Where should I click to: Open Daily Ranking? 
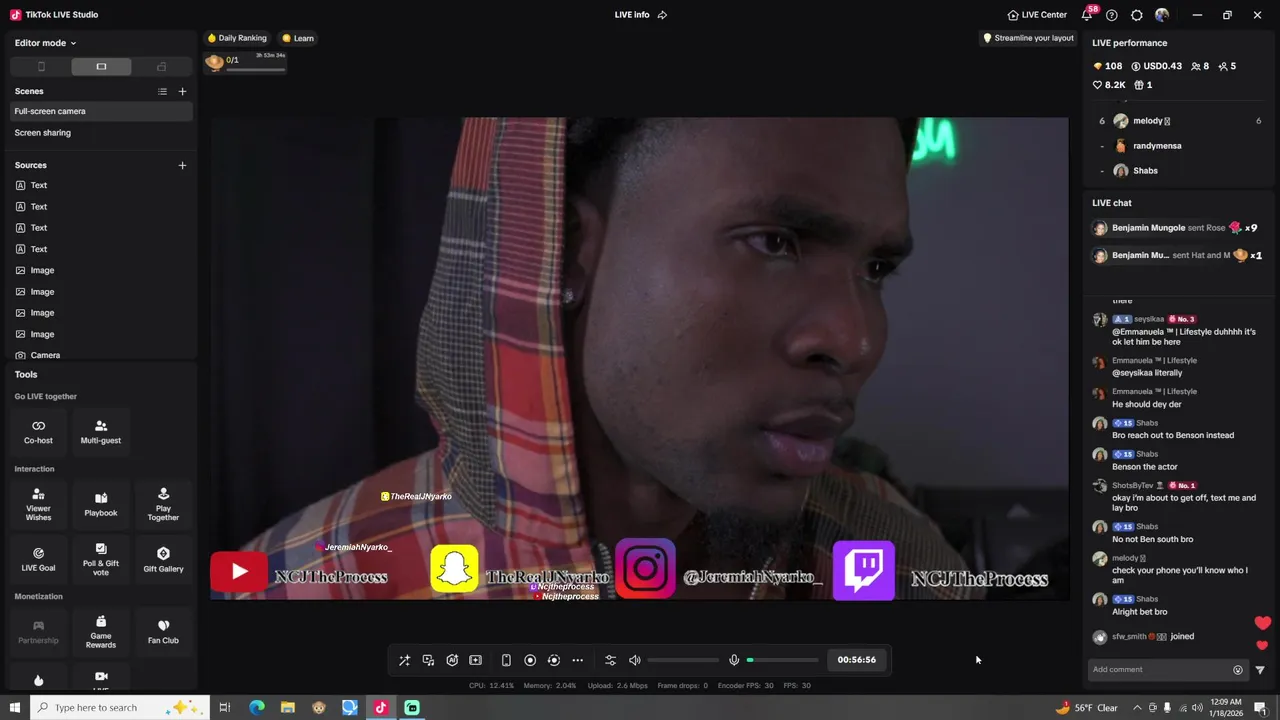237,38
